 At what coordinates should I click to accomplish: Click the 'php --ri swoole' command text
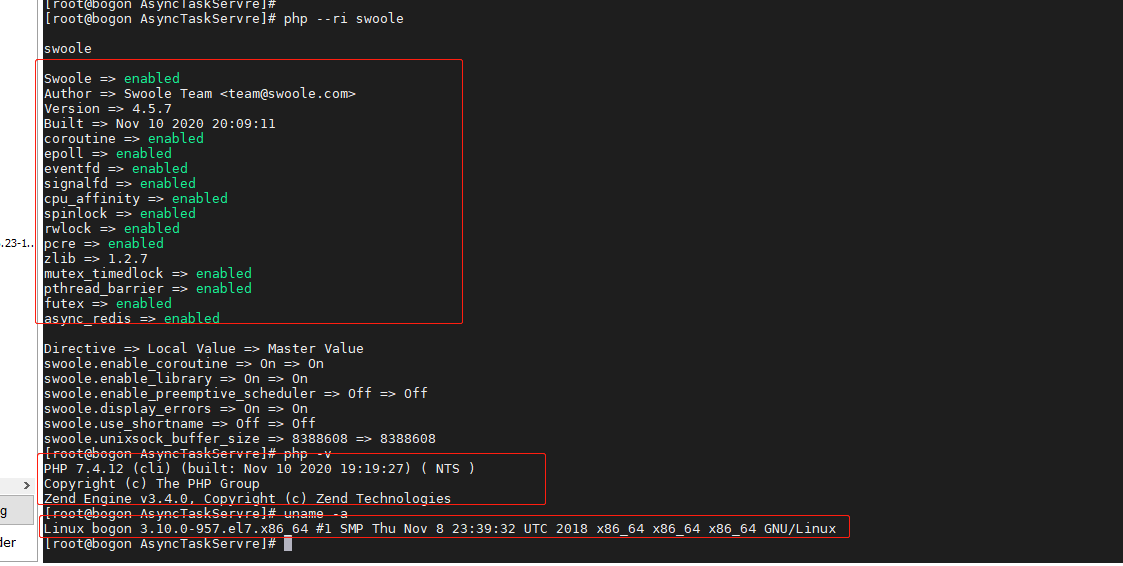(344, 19)
